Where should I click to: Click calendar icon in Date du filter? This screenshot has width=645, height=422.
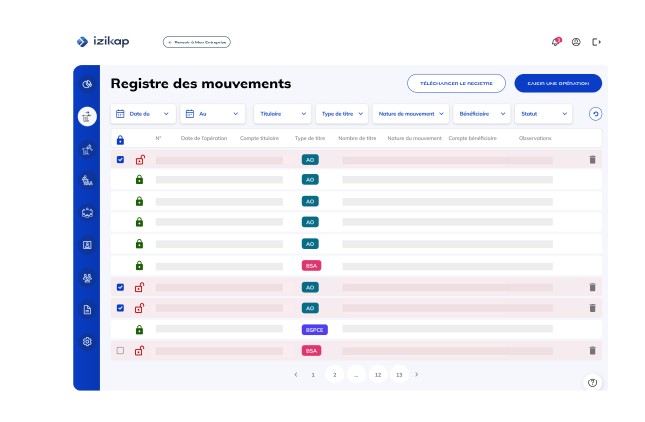pyautogui.click(x=120, y=114)
